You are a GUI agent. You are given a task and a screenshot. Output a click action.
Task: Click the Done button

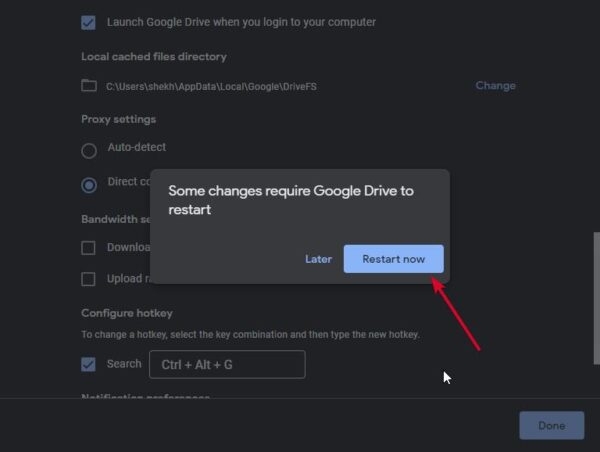pyautogui.click(x=551, y=425)
